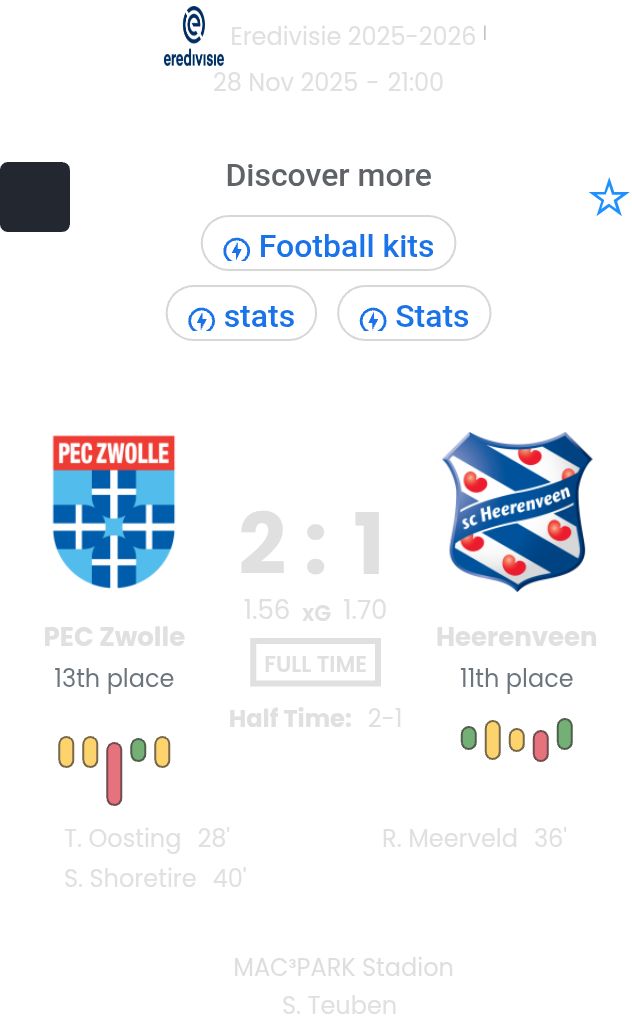Viewport: 632px width, 1032px height.
Task: Click the dark square button at left
Action: click(35, 197)
